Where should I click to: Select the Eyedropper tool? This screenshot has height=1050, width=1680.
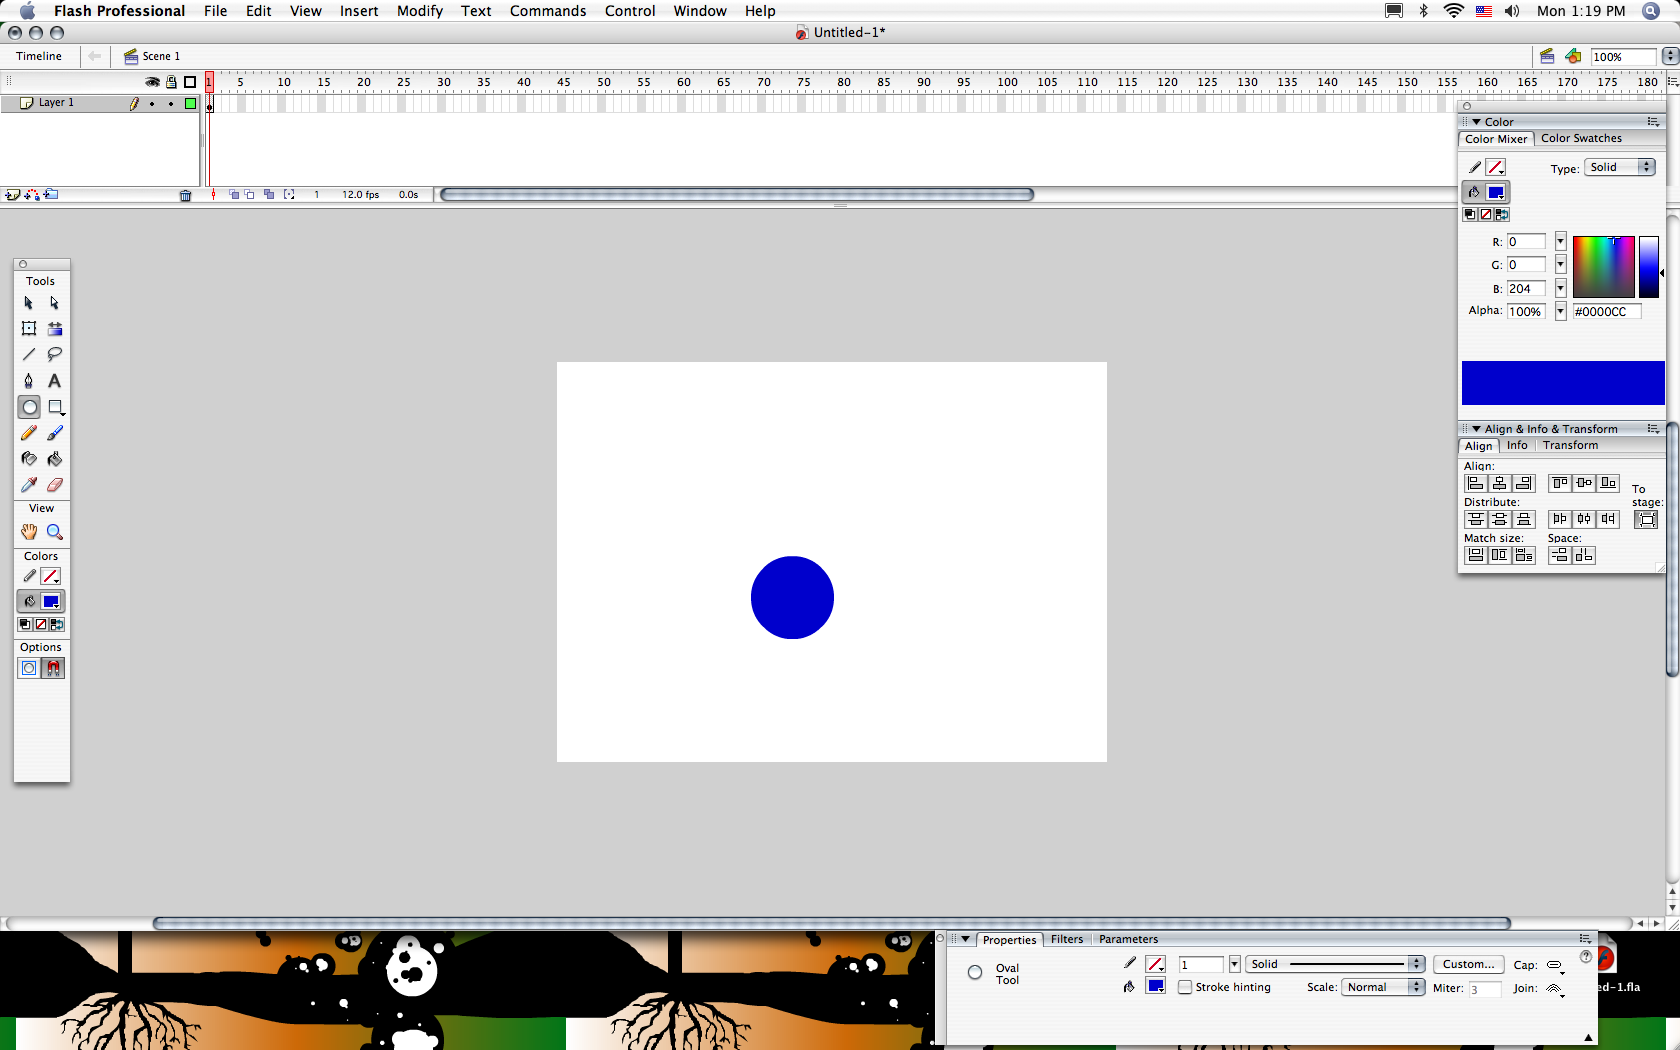pos(28,485)
